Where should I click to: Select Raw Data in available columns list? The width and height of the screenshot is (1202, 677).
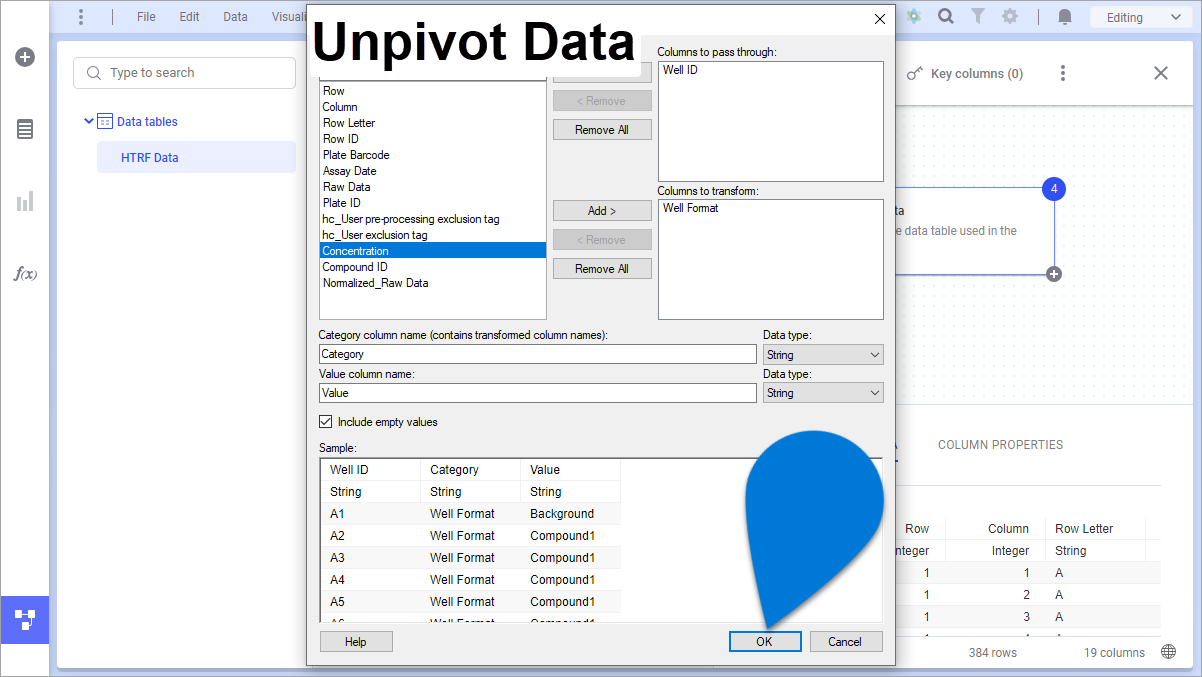347,187
